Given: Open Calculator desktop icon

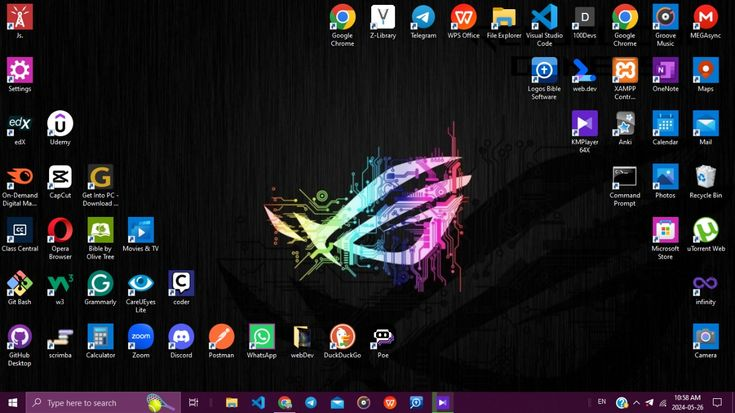Looking at the screenshot, I should (100, 342).
